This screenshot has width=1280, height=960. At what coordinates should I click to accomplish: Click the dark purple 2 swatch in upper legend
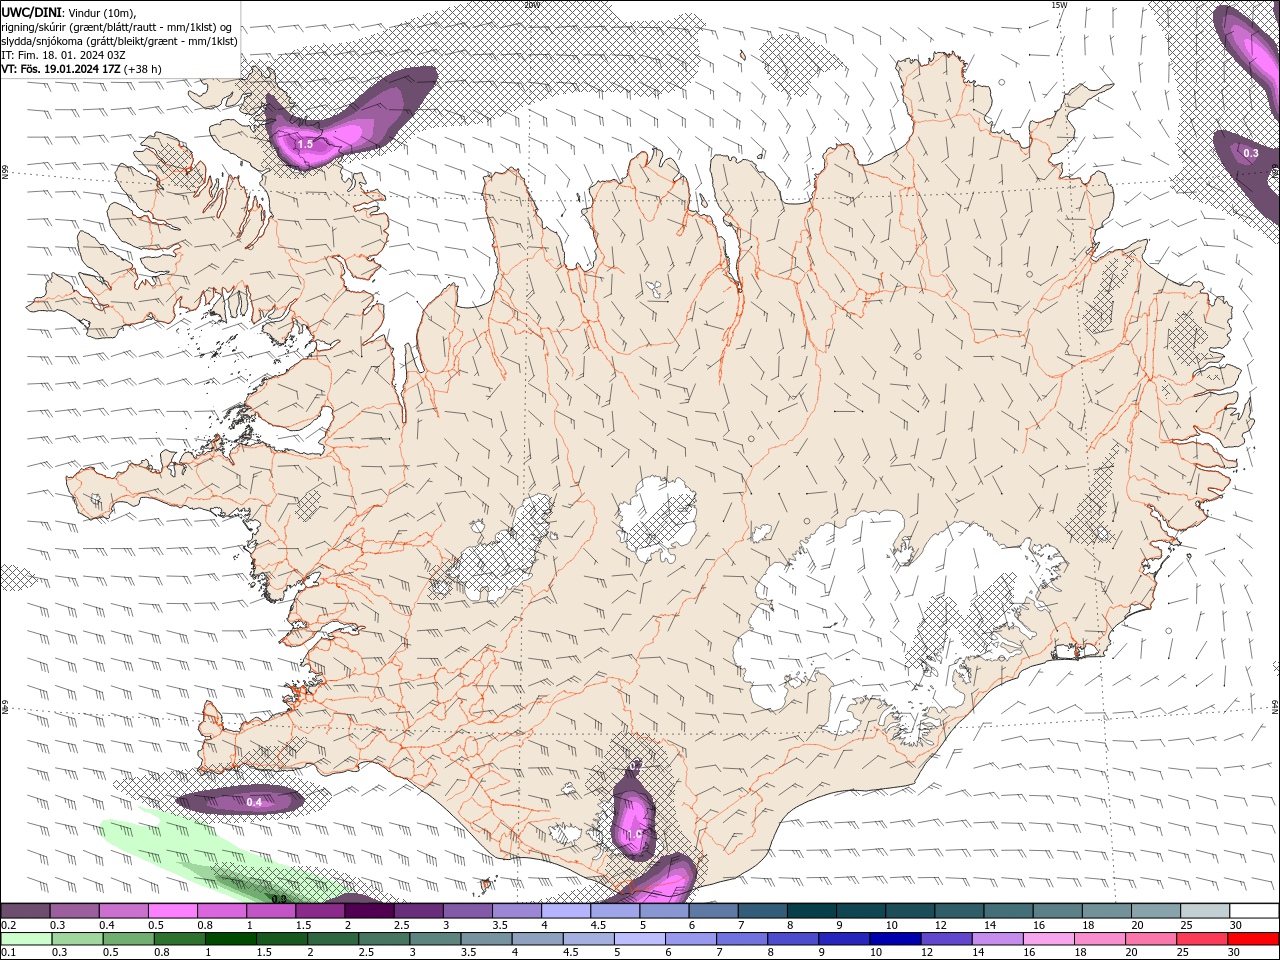tap(369, 911)
